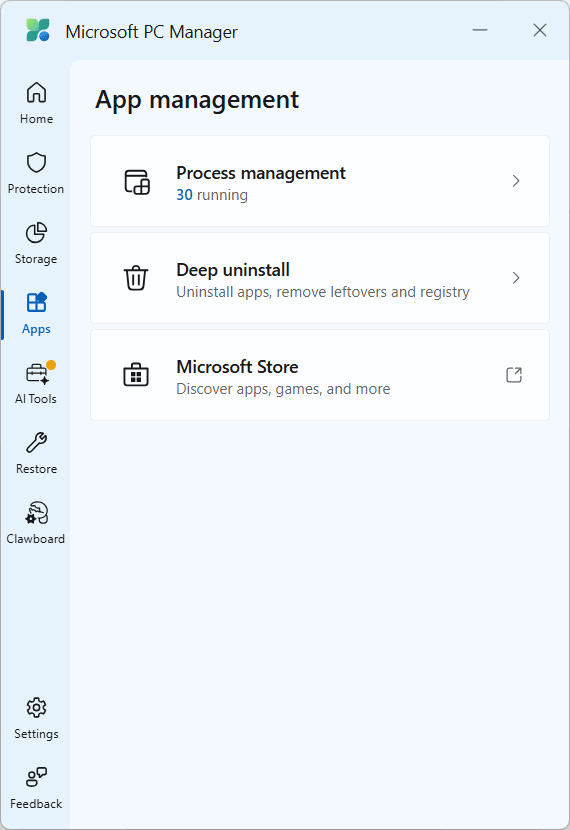Viewport: 570px width, 830px height.
Task: Click the '30 running' text
Action: click(212, 195)
